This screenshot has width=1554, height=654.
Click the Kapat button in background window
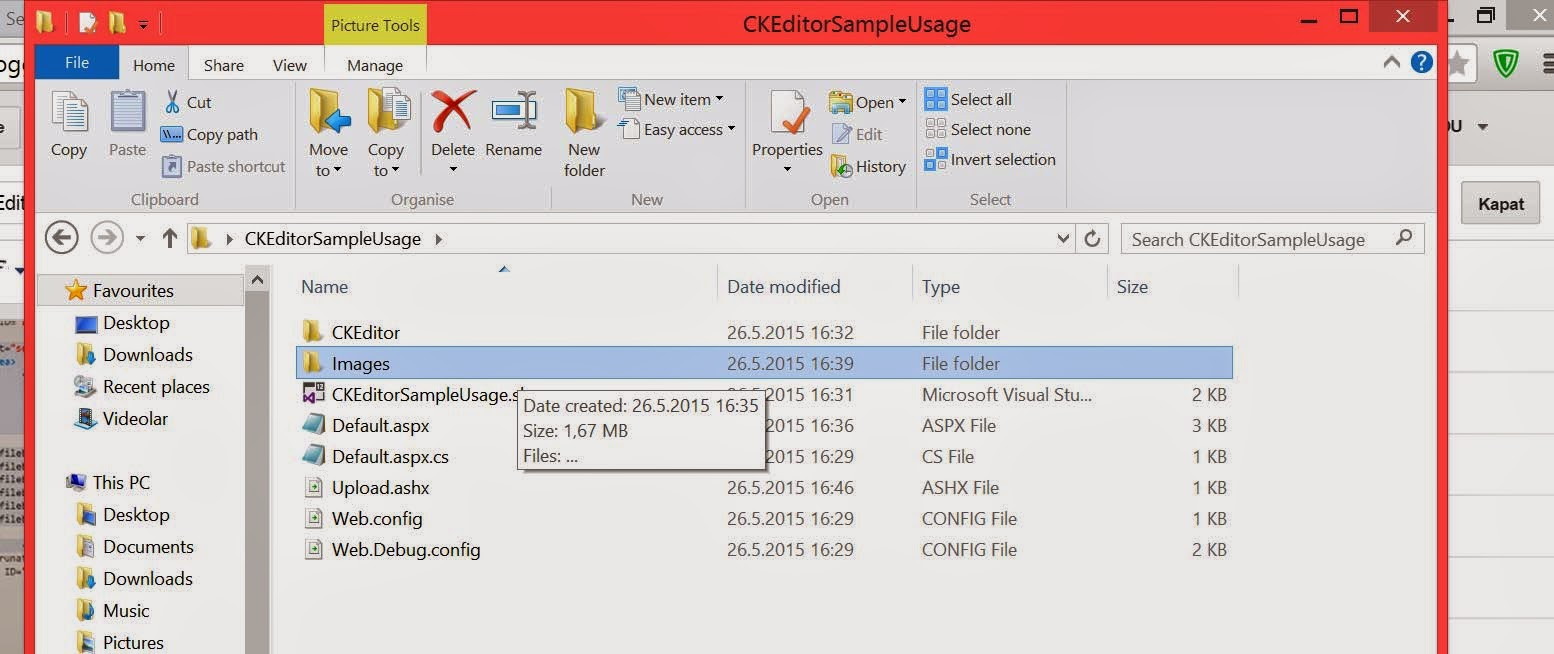pyautogui.click(x=1501, y=204)
